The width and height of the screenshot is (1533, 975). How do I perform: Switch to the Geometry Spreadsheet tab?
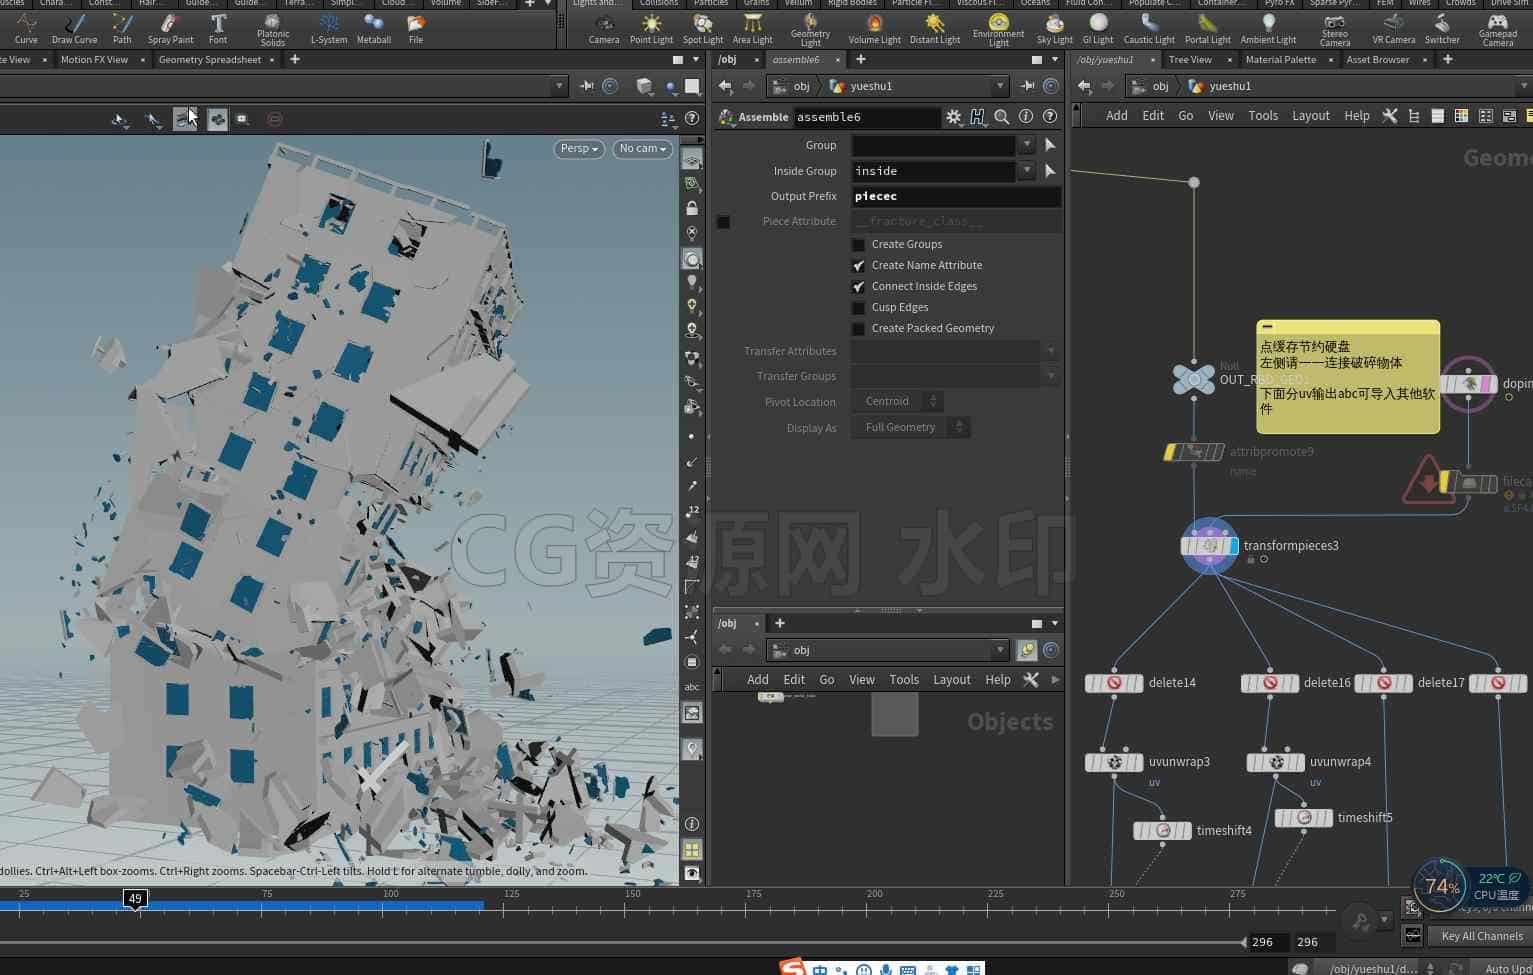point(210,60)
